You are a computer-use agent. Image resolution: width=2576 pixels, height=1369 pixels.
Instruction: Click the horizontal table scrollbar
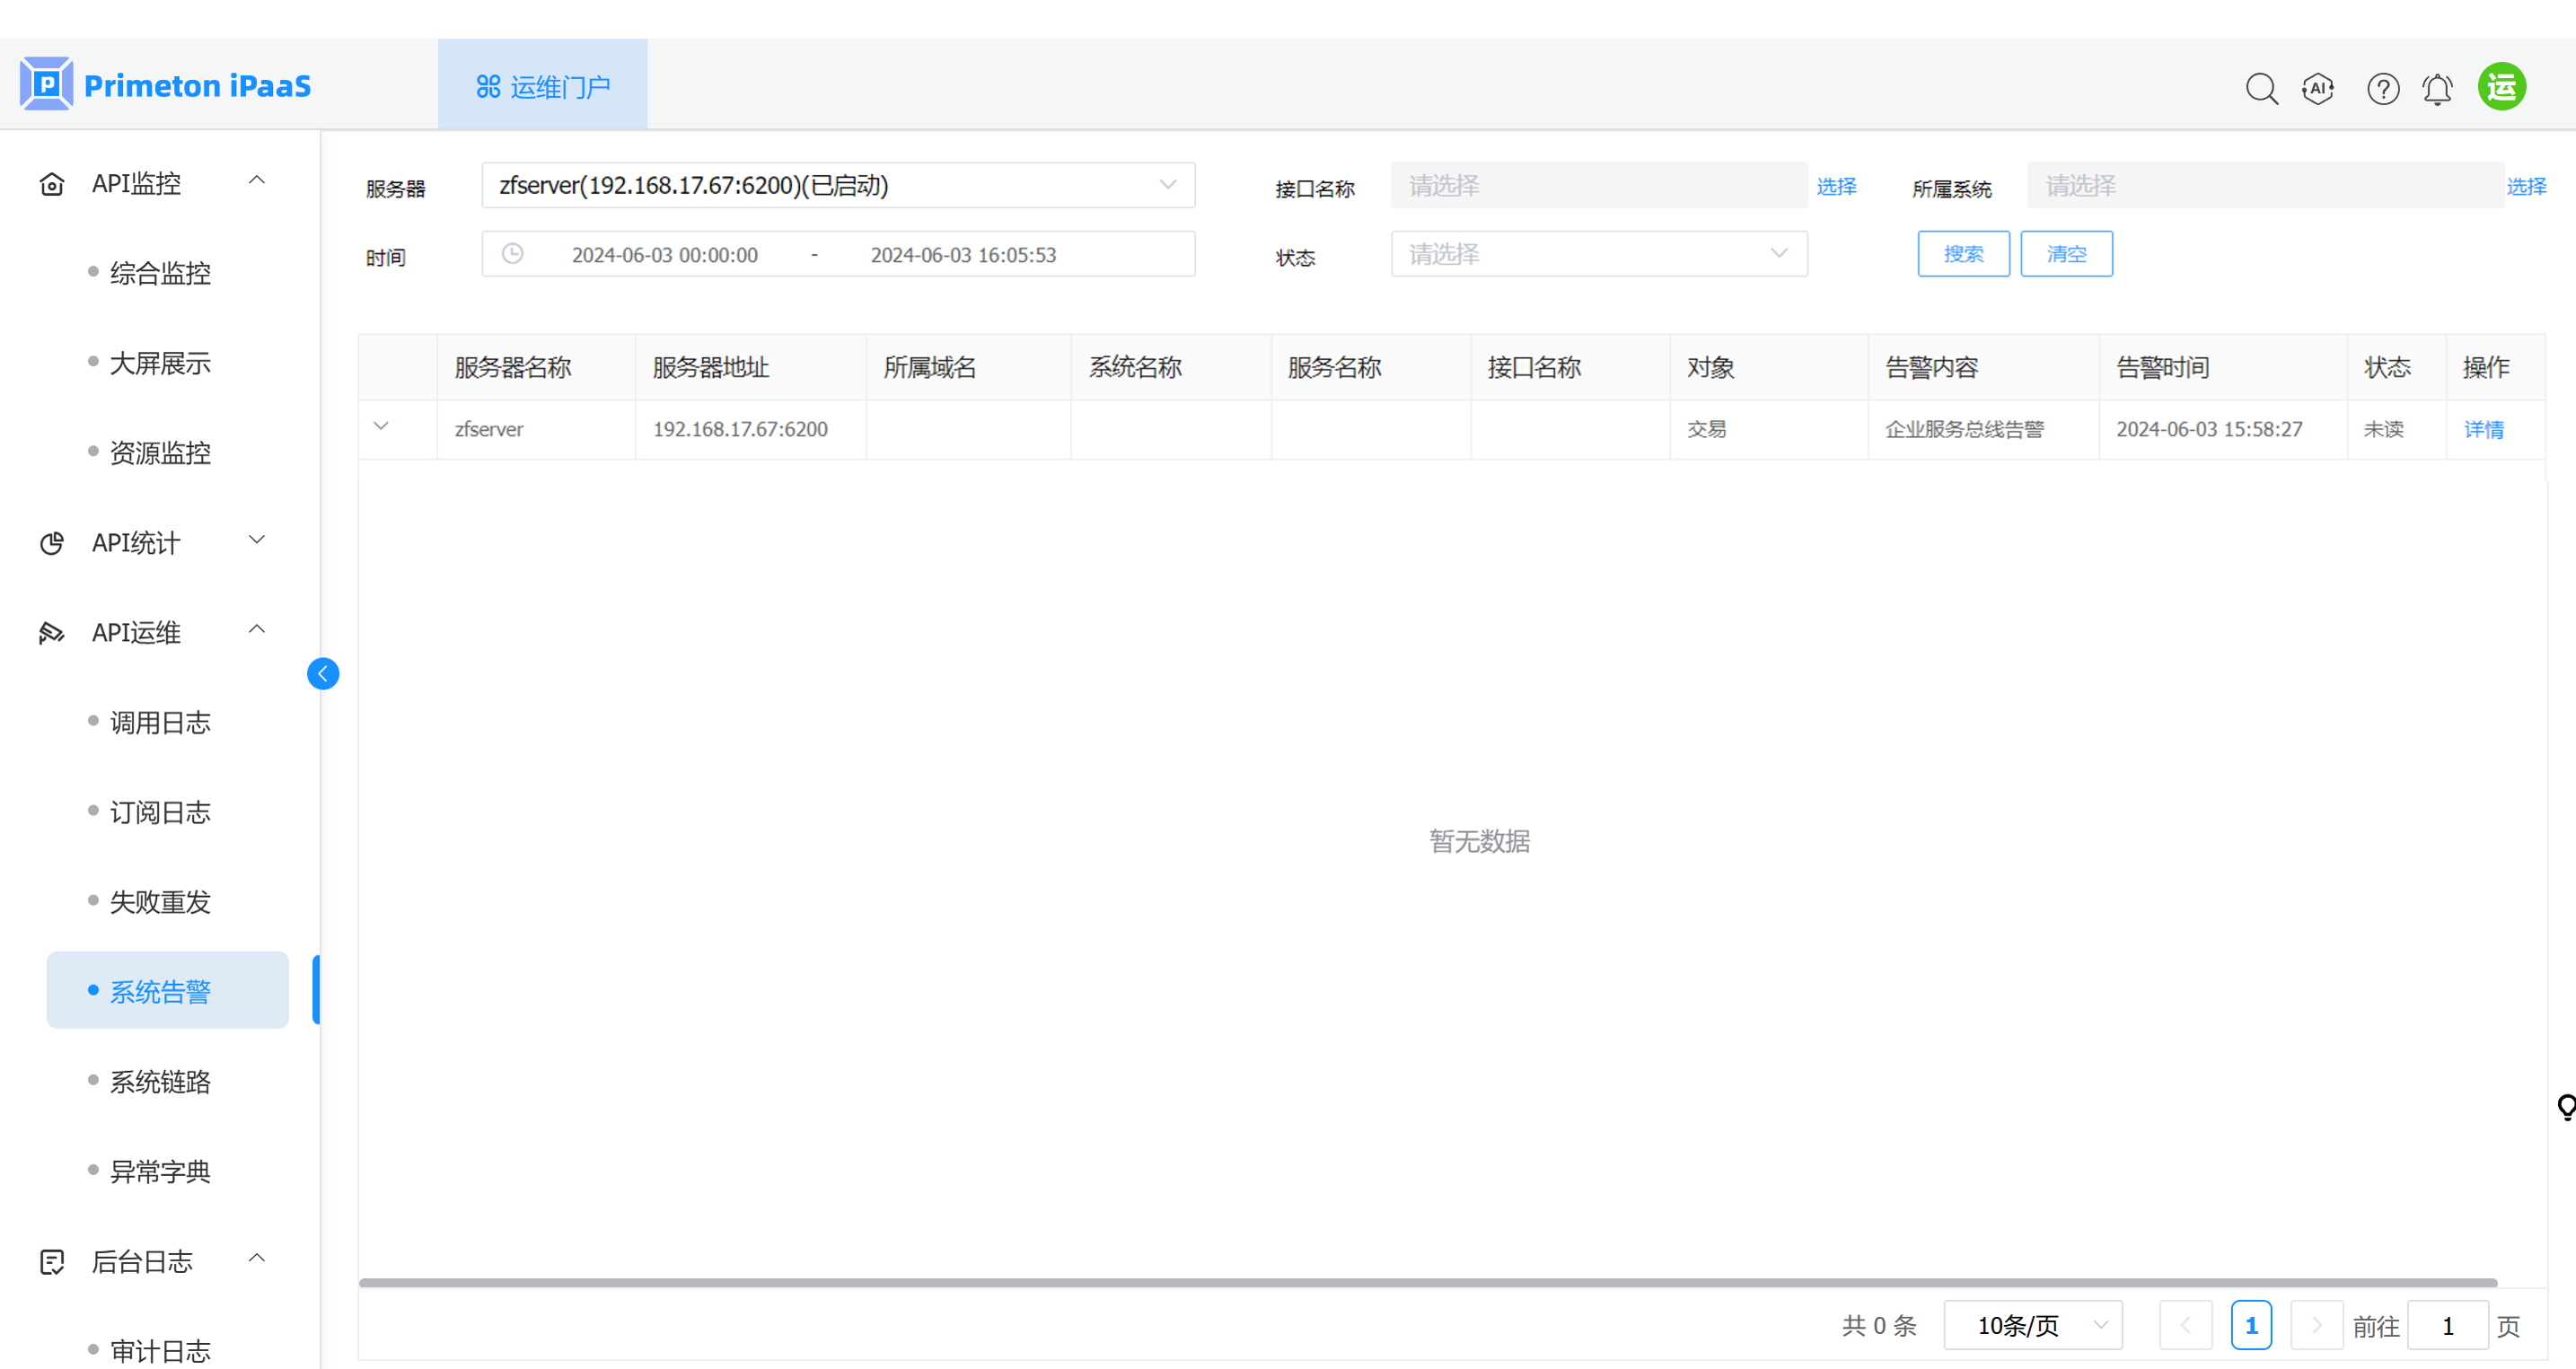[x=1427, y=1282]
